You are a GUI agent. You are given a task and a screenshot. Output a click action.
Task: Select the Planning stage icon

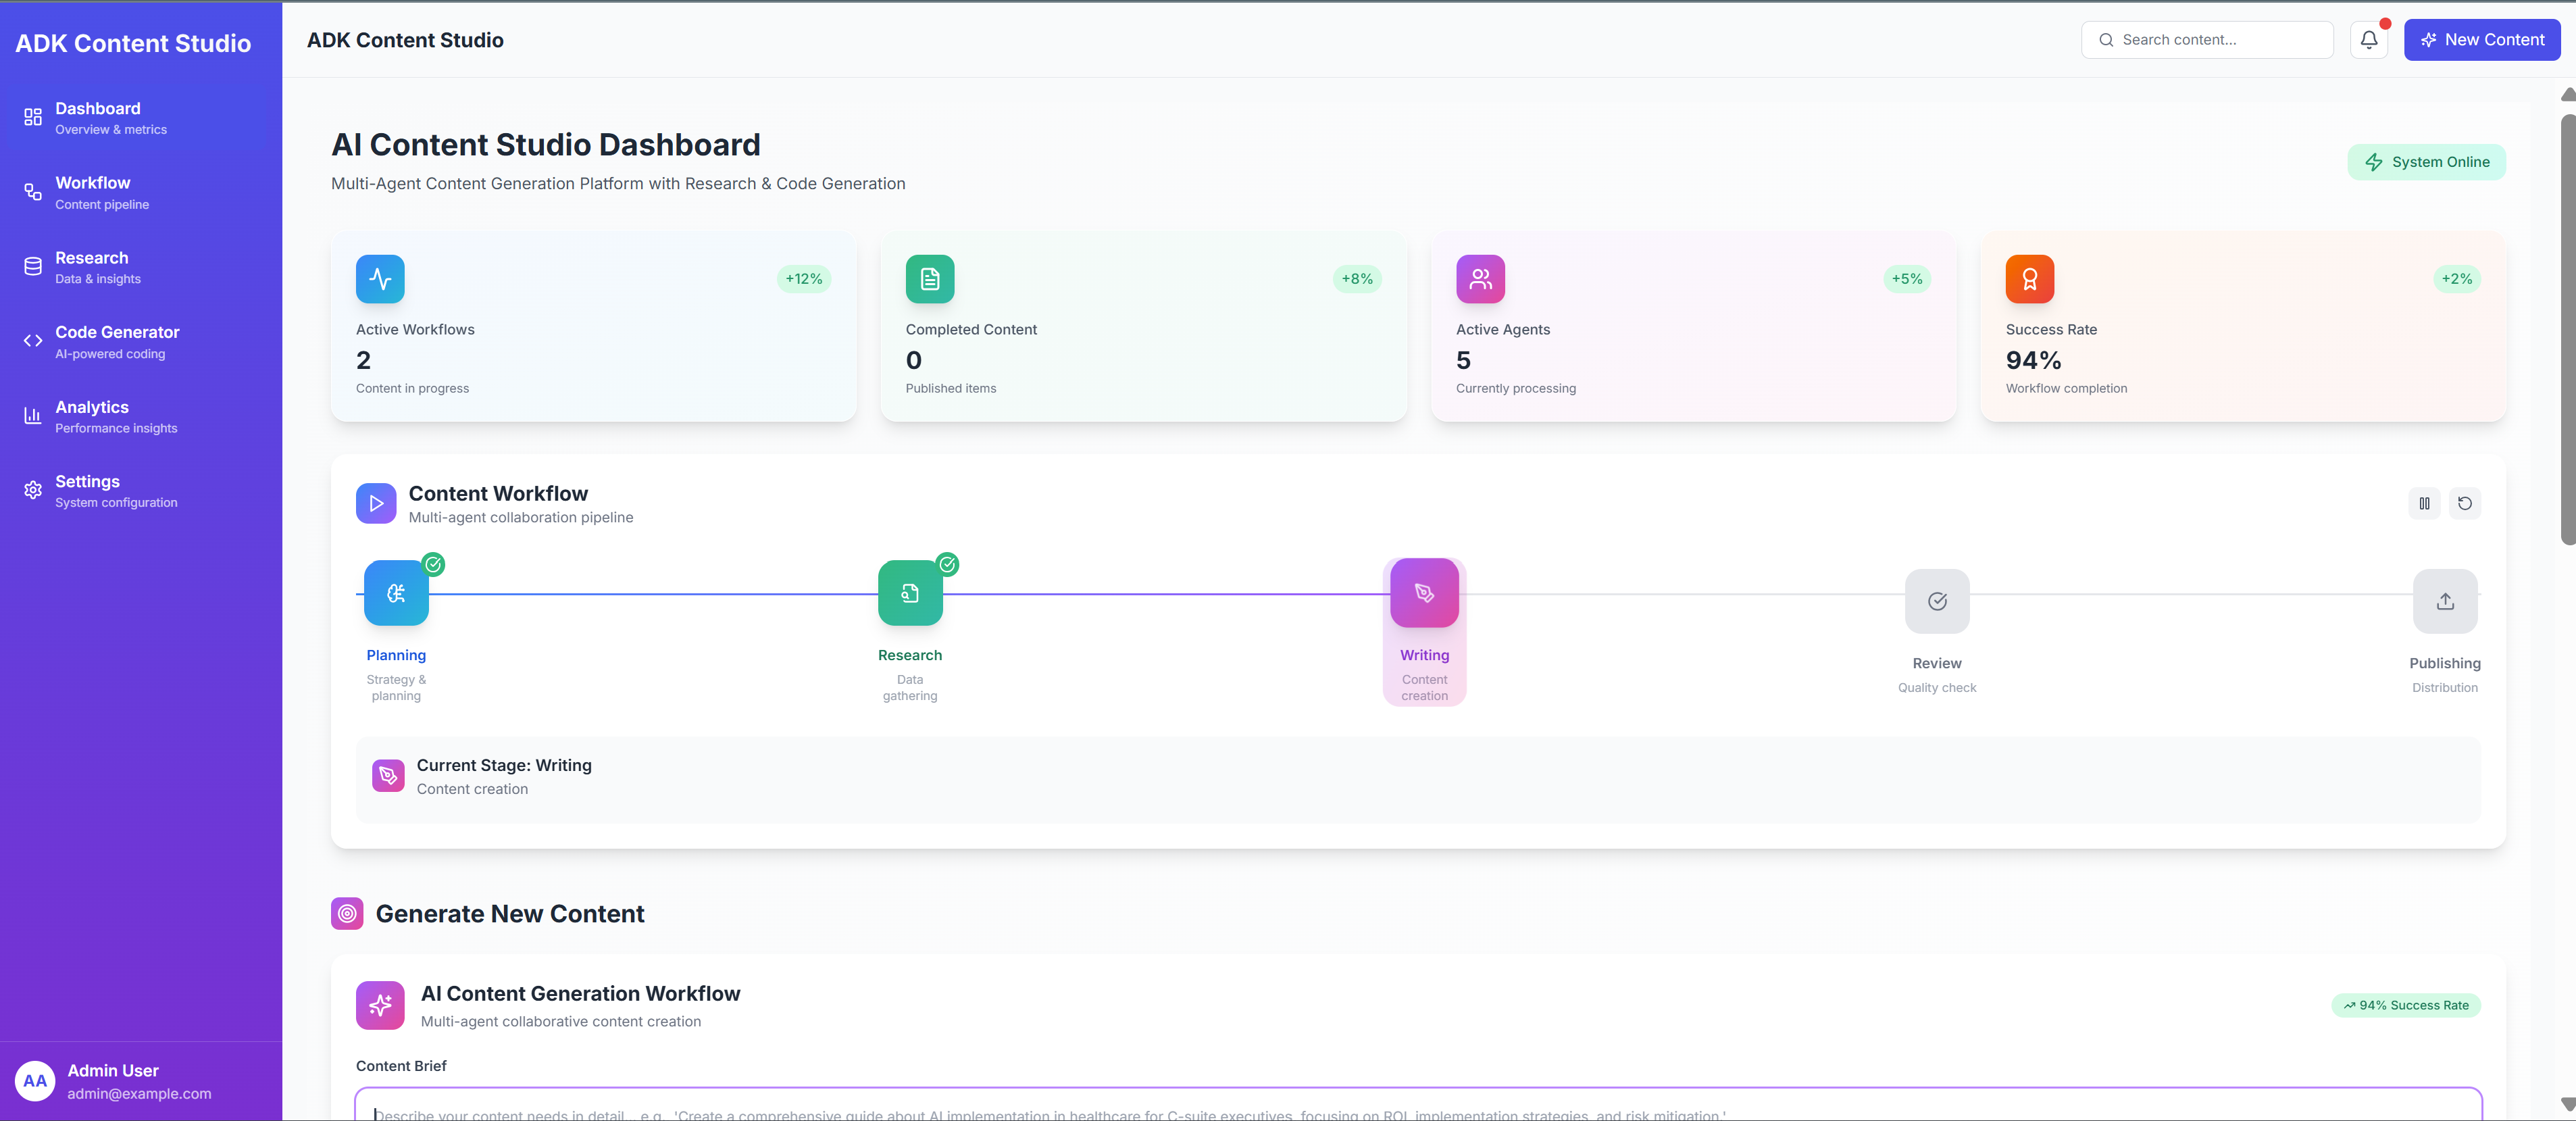[396, 593]
